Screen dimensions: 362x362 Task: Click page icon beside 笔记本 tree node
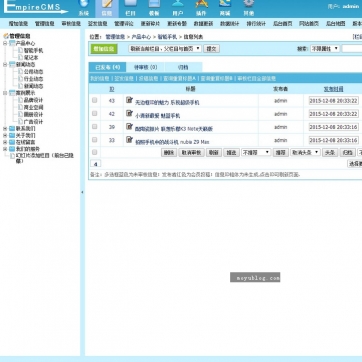pos(20,57)
